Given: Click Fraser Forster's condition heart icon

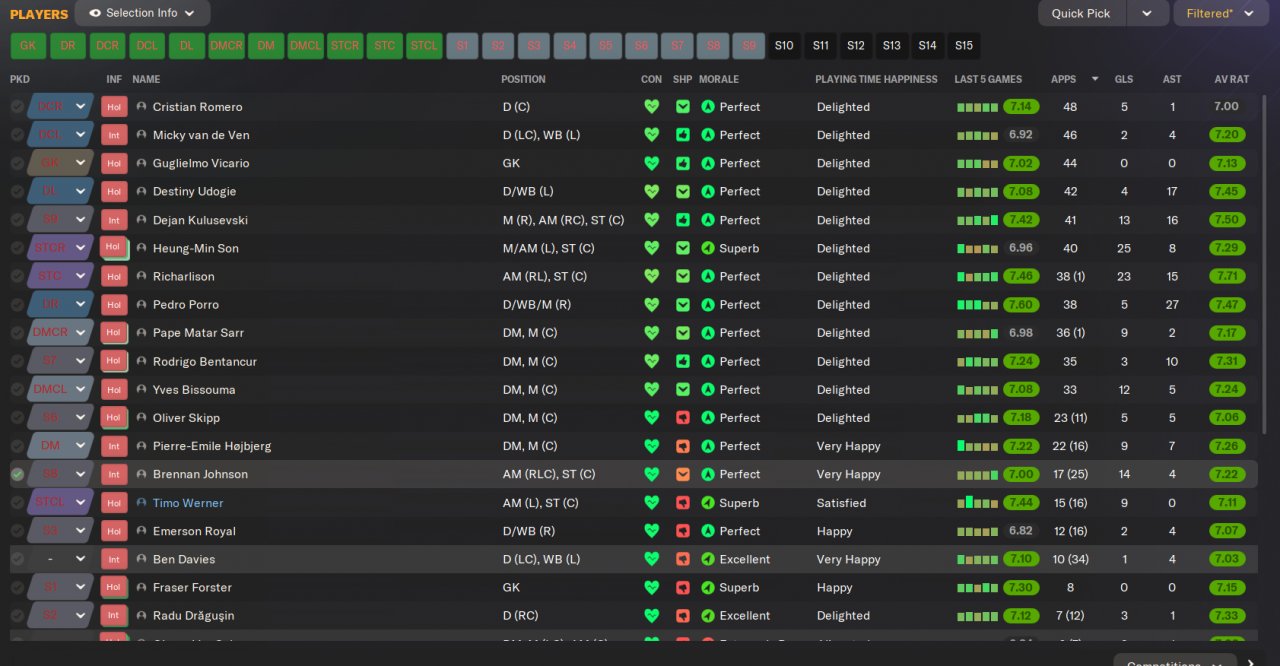Looking at the screenshot, I should coord(652,587).
